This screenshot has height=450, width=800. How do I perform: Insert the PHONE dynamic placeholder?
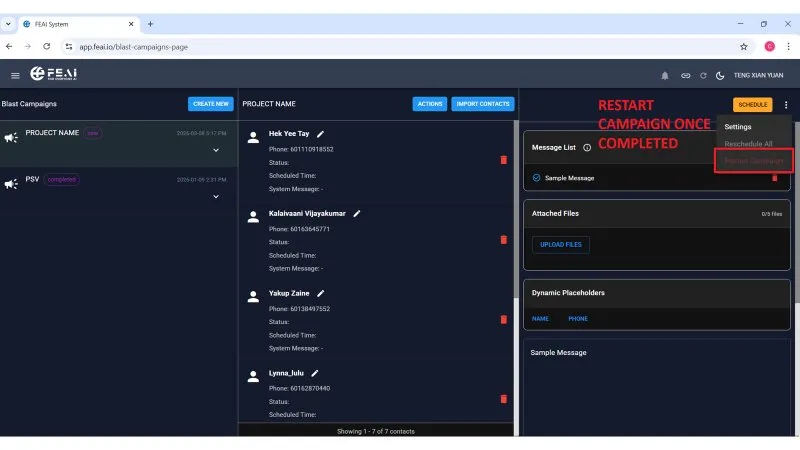578,318
